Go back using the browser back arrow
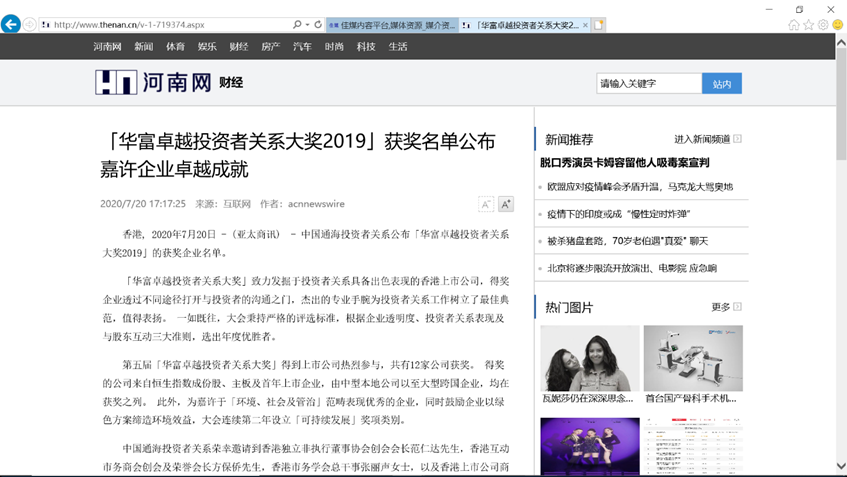This screenshot has height=477, width=847. click(11, 24)
